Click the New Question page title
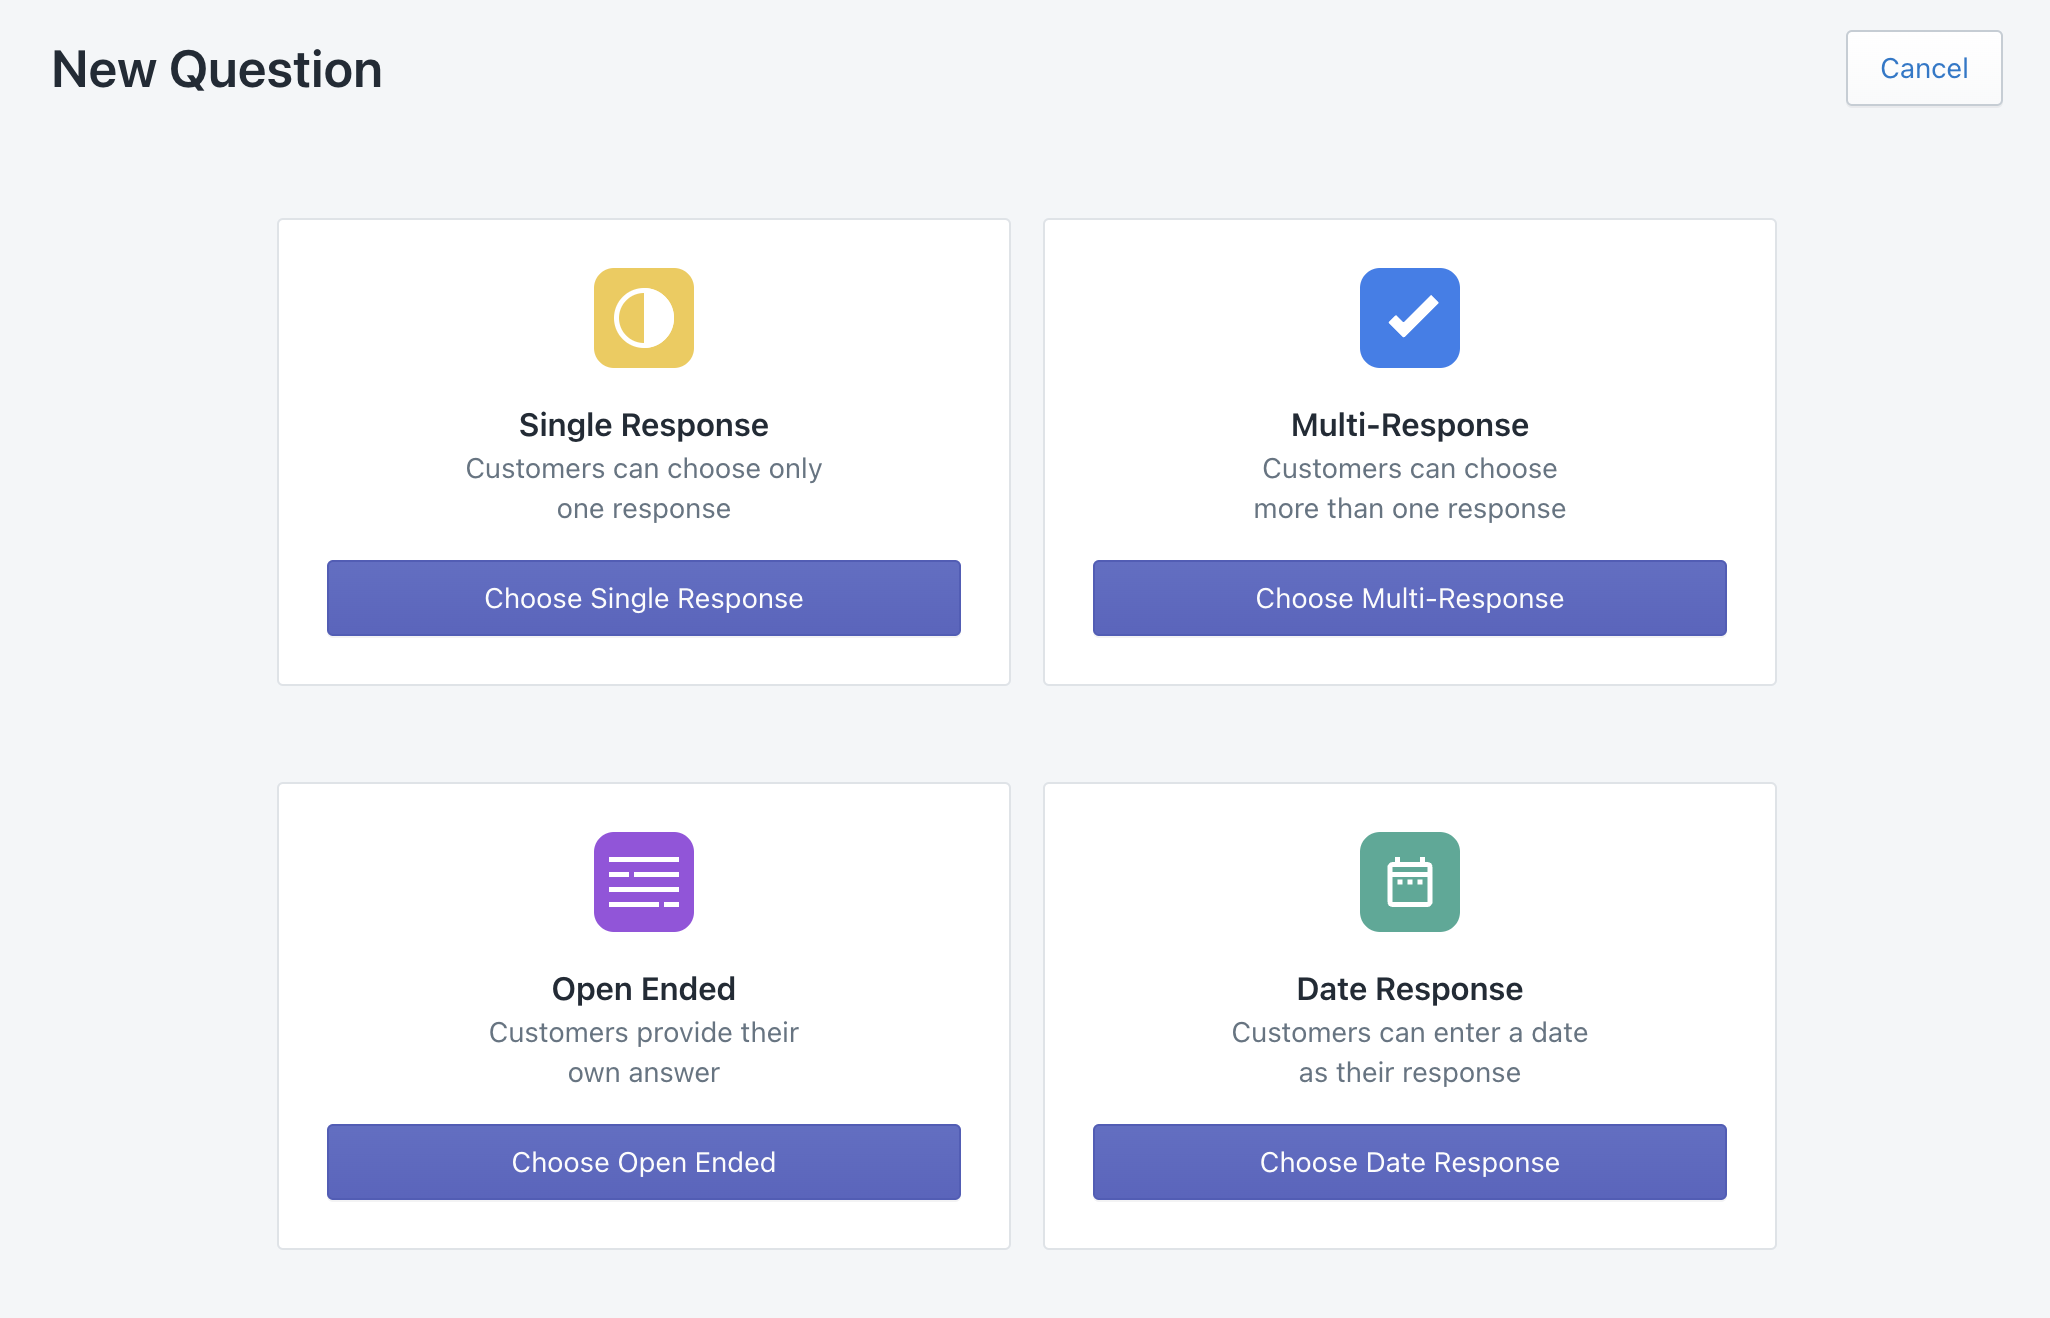2050x1318 pixels. [217, 70]
